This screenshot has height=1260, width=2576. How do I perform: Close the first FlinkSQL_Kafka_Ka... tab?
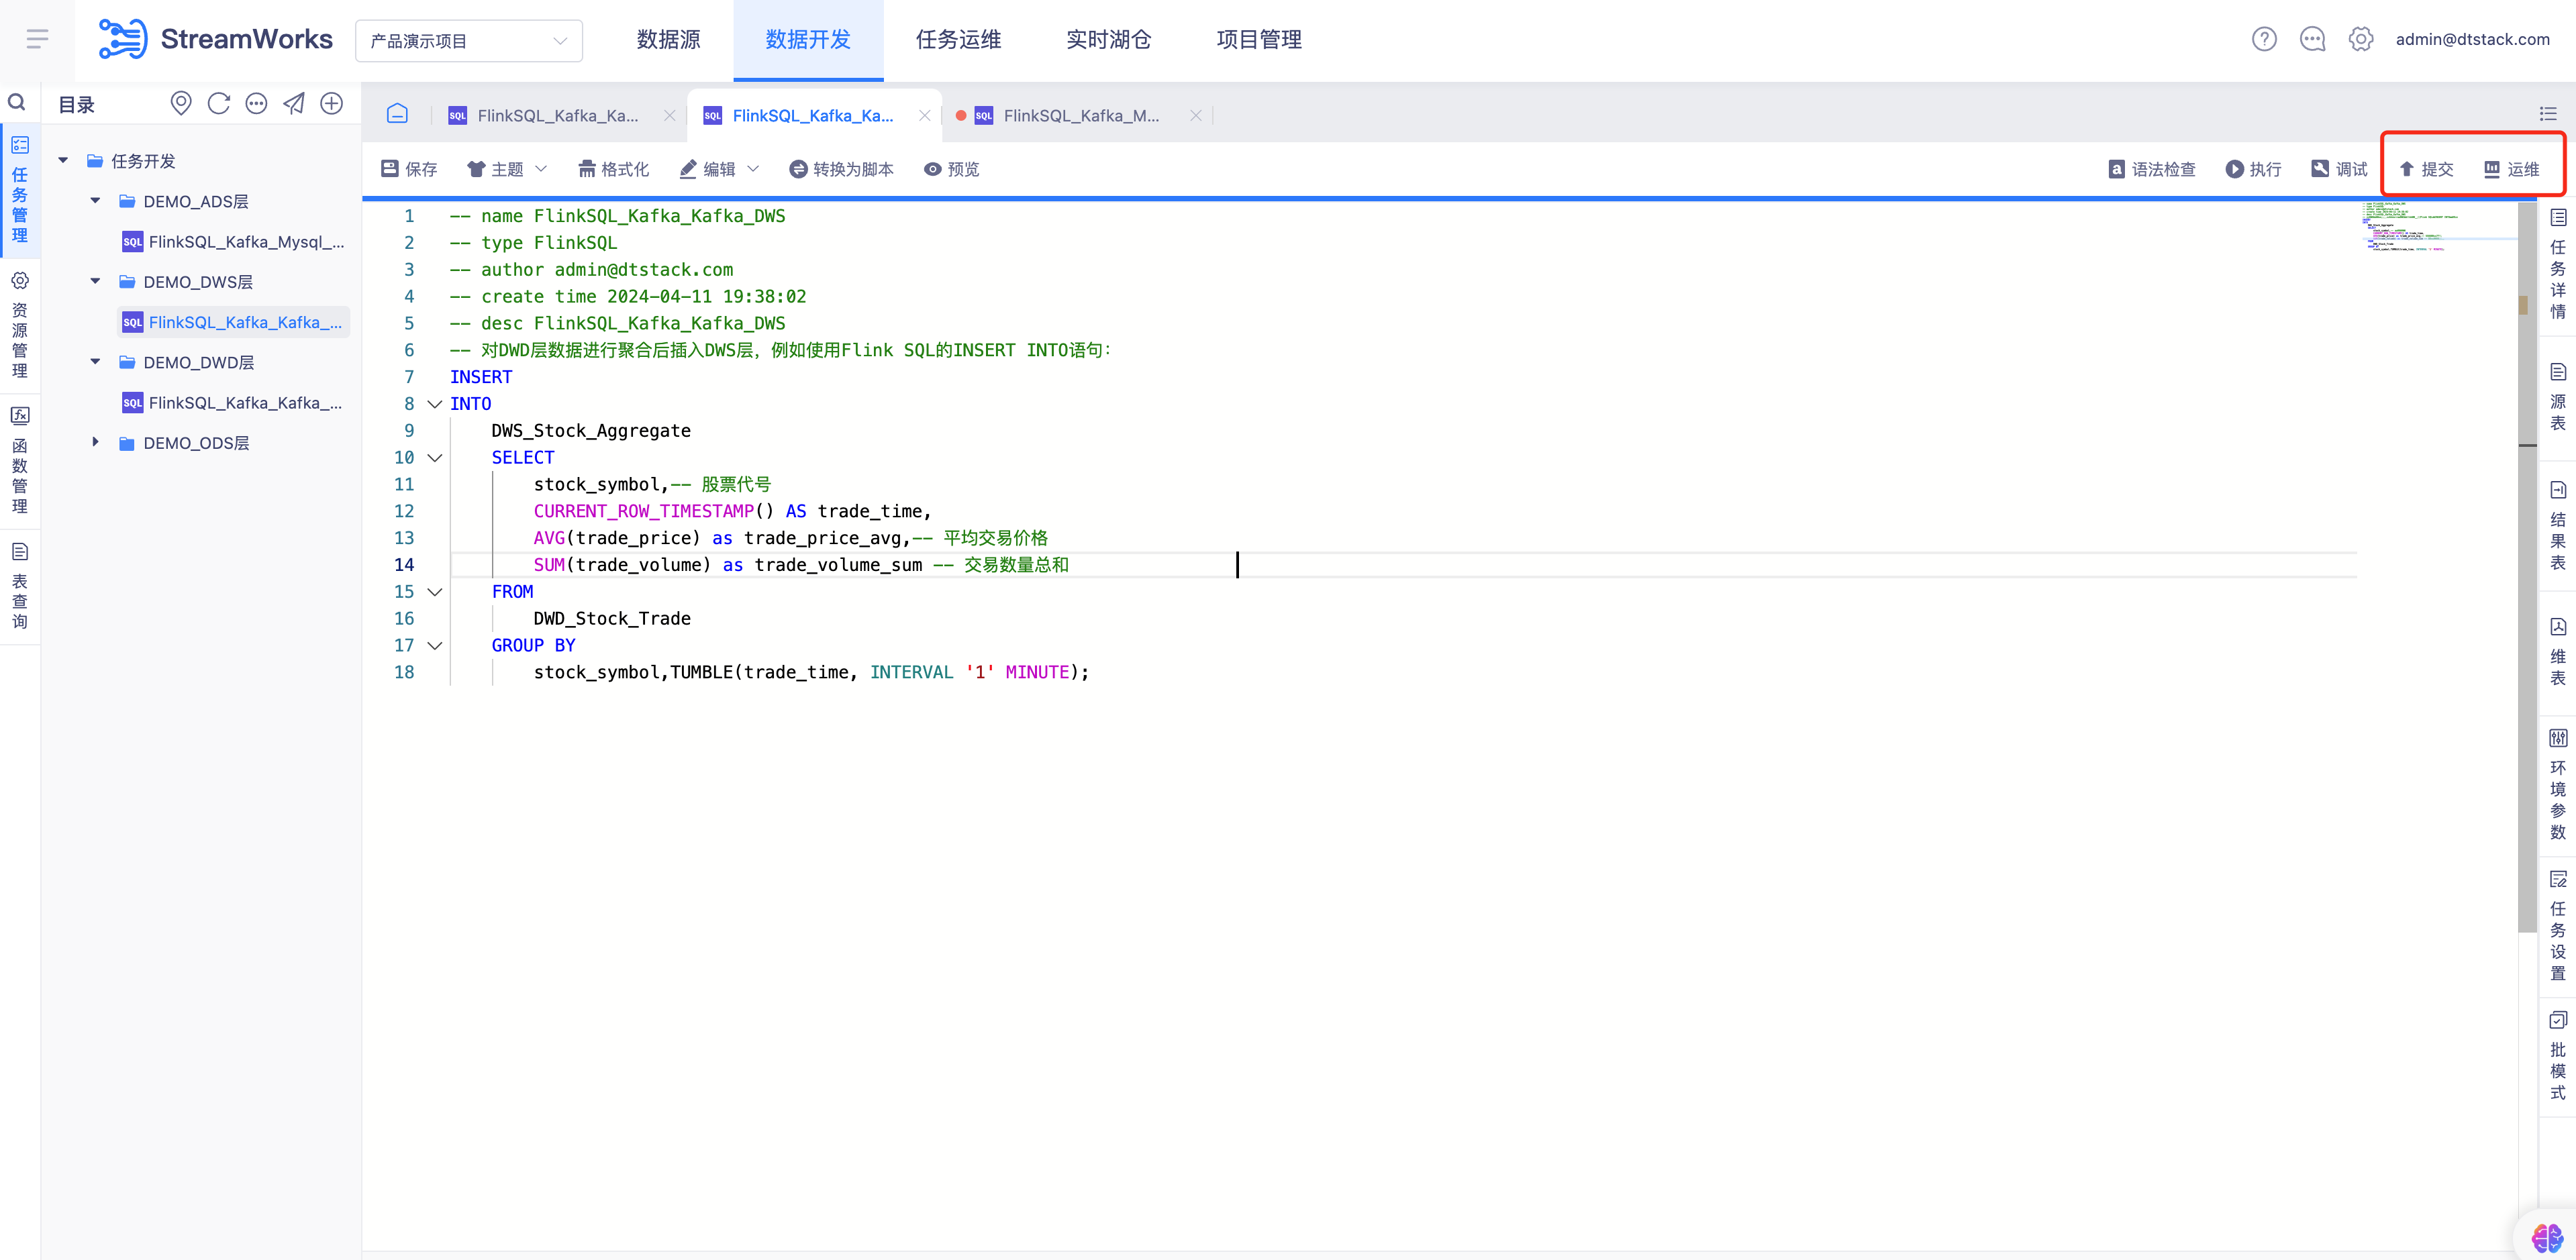pos(670,115)
